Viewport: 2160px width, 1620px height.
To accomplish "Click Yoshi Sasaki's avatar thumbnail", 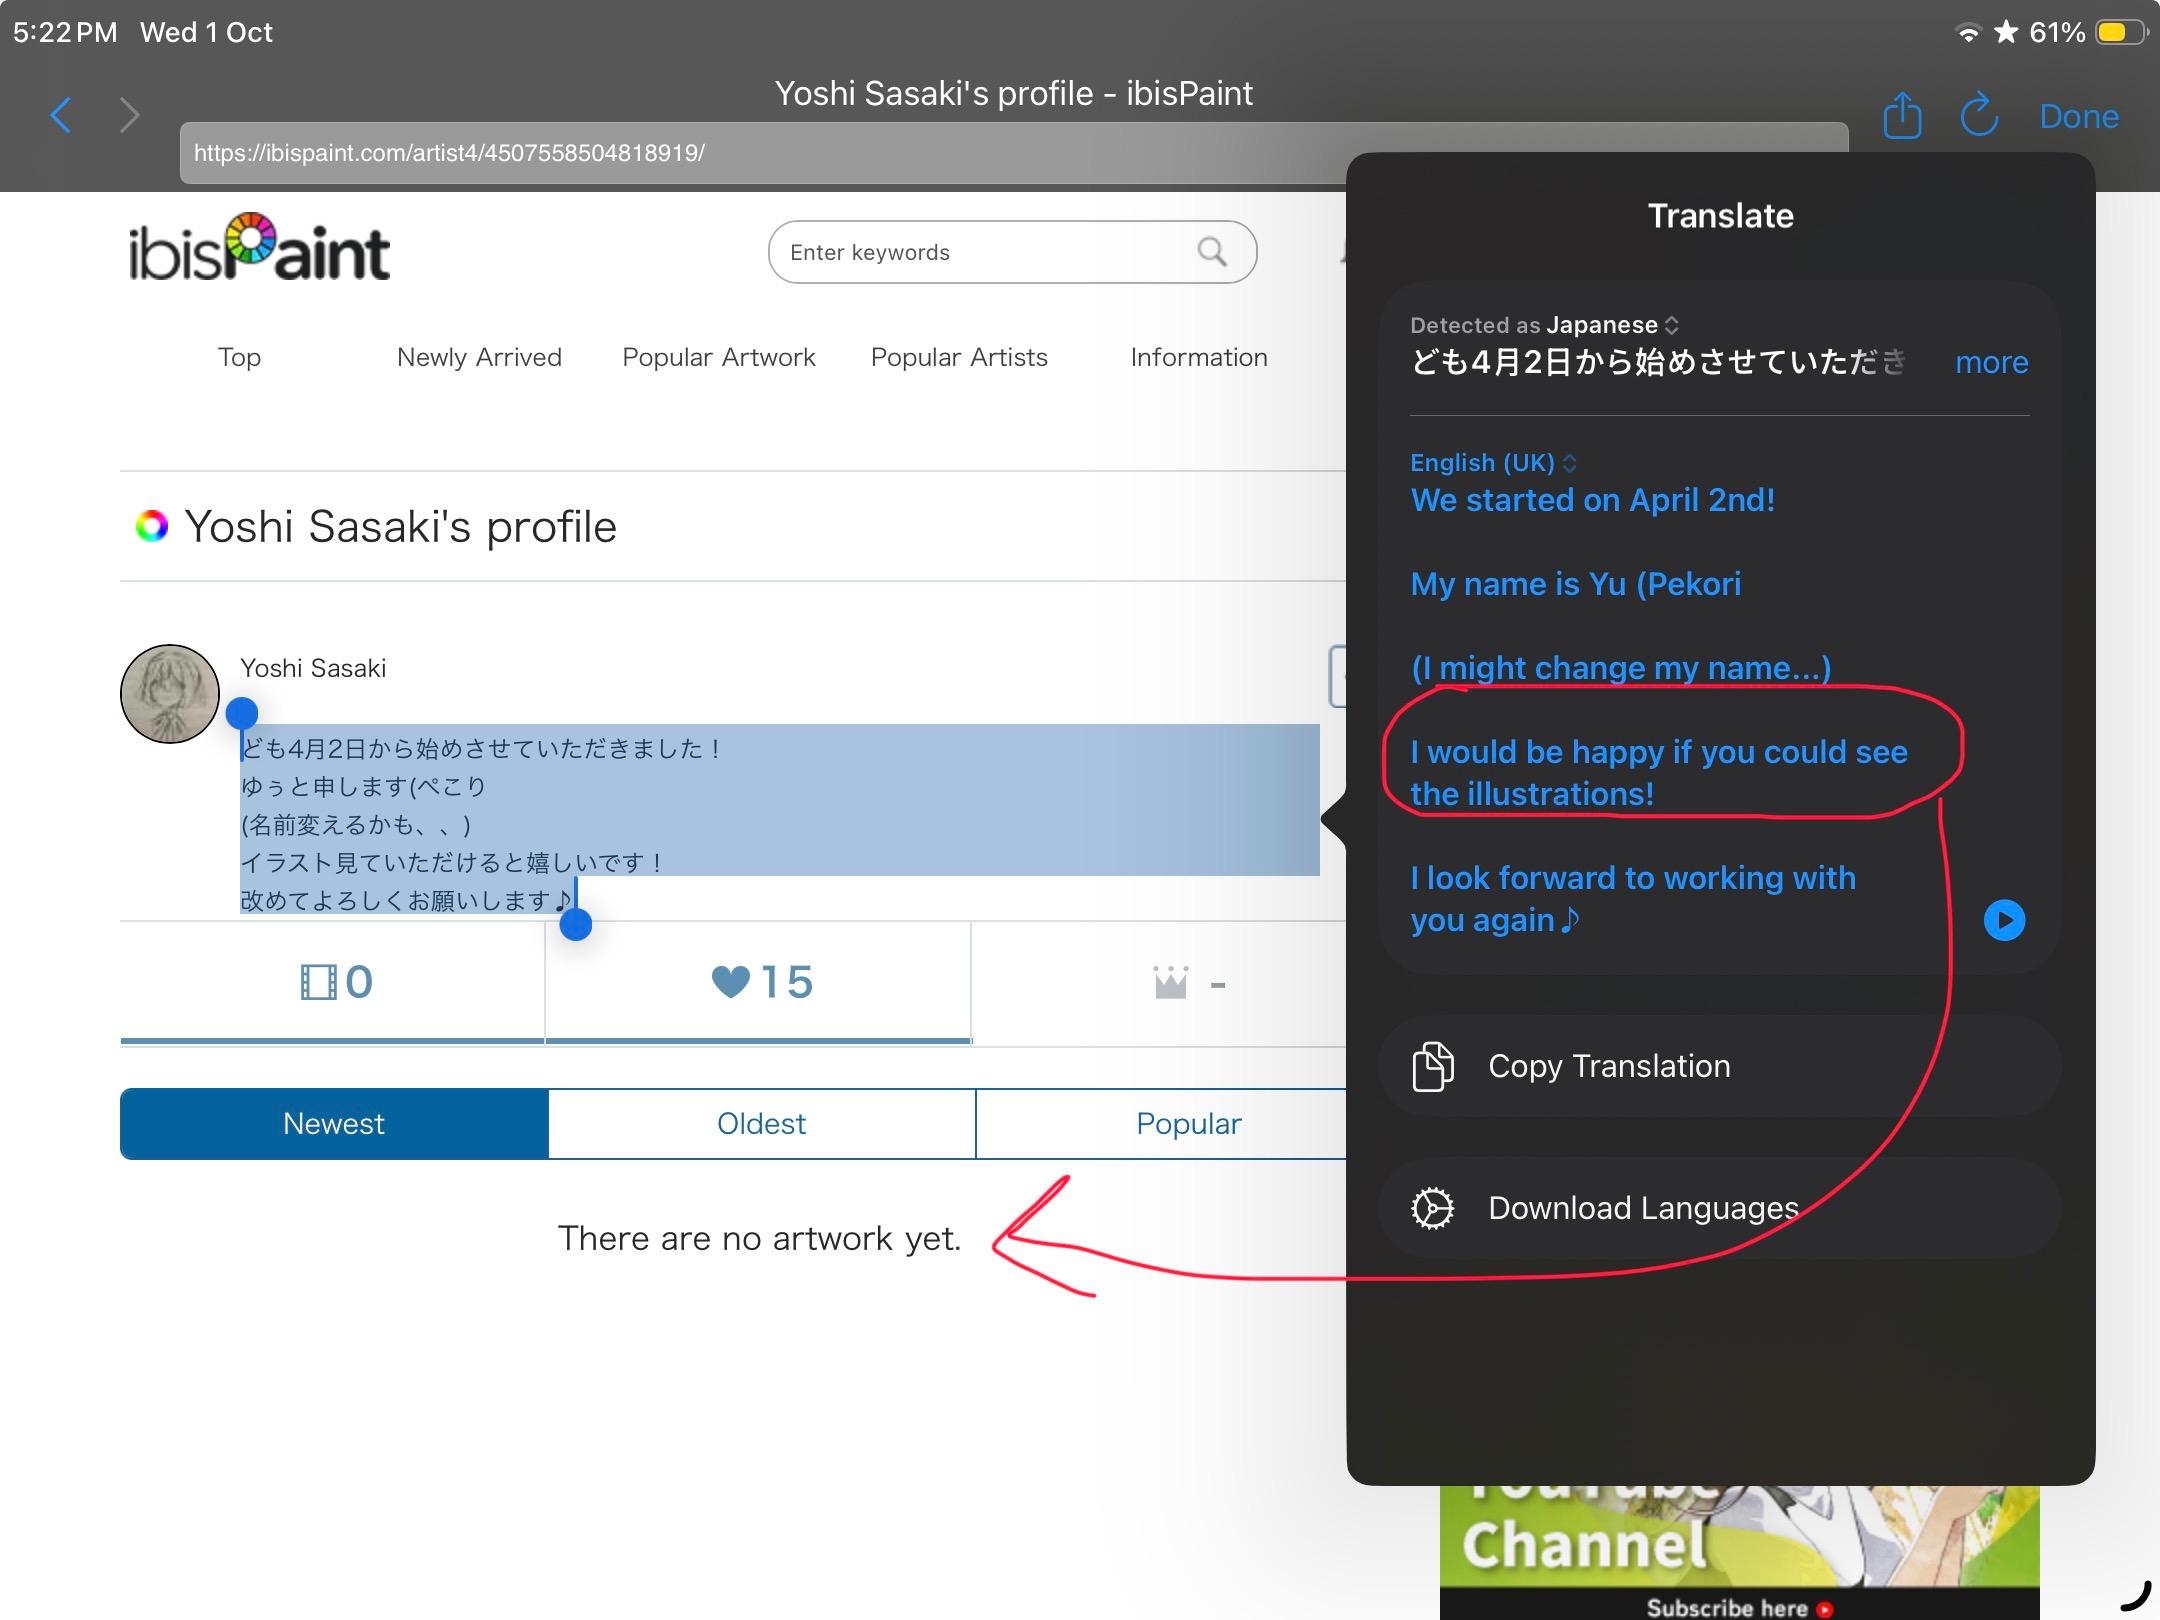I will point(170,693).
